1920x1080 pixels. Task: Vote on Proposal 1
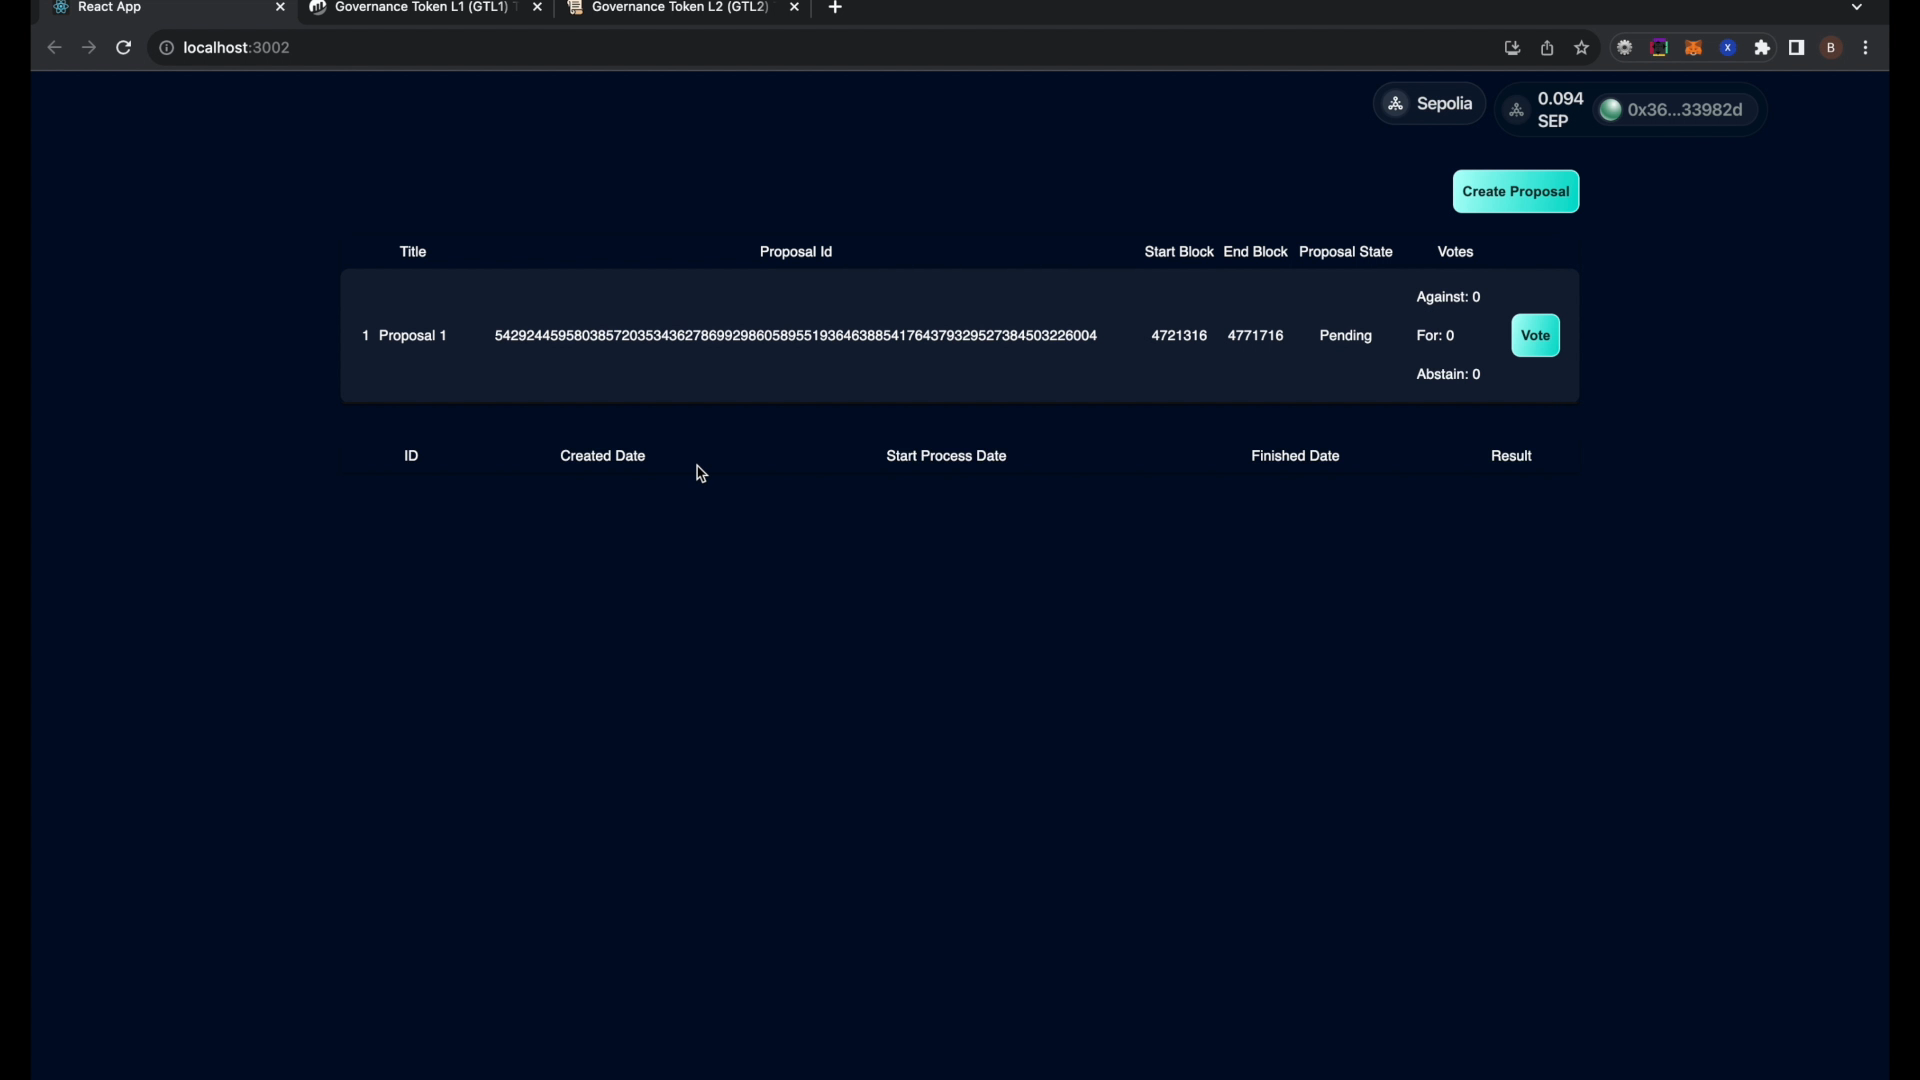1535,336
